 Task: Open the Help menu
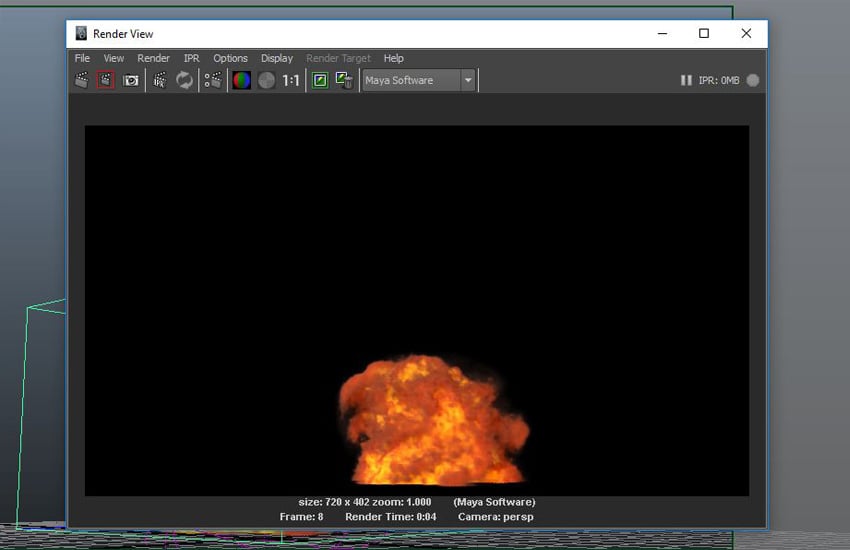393,58
